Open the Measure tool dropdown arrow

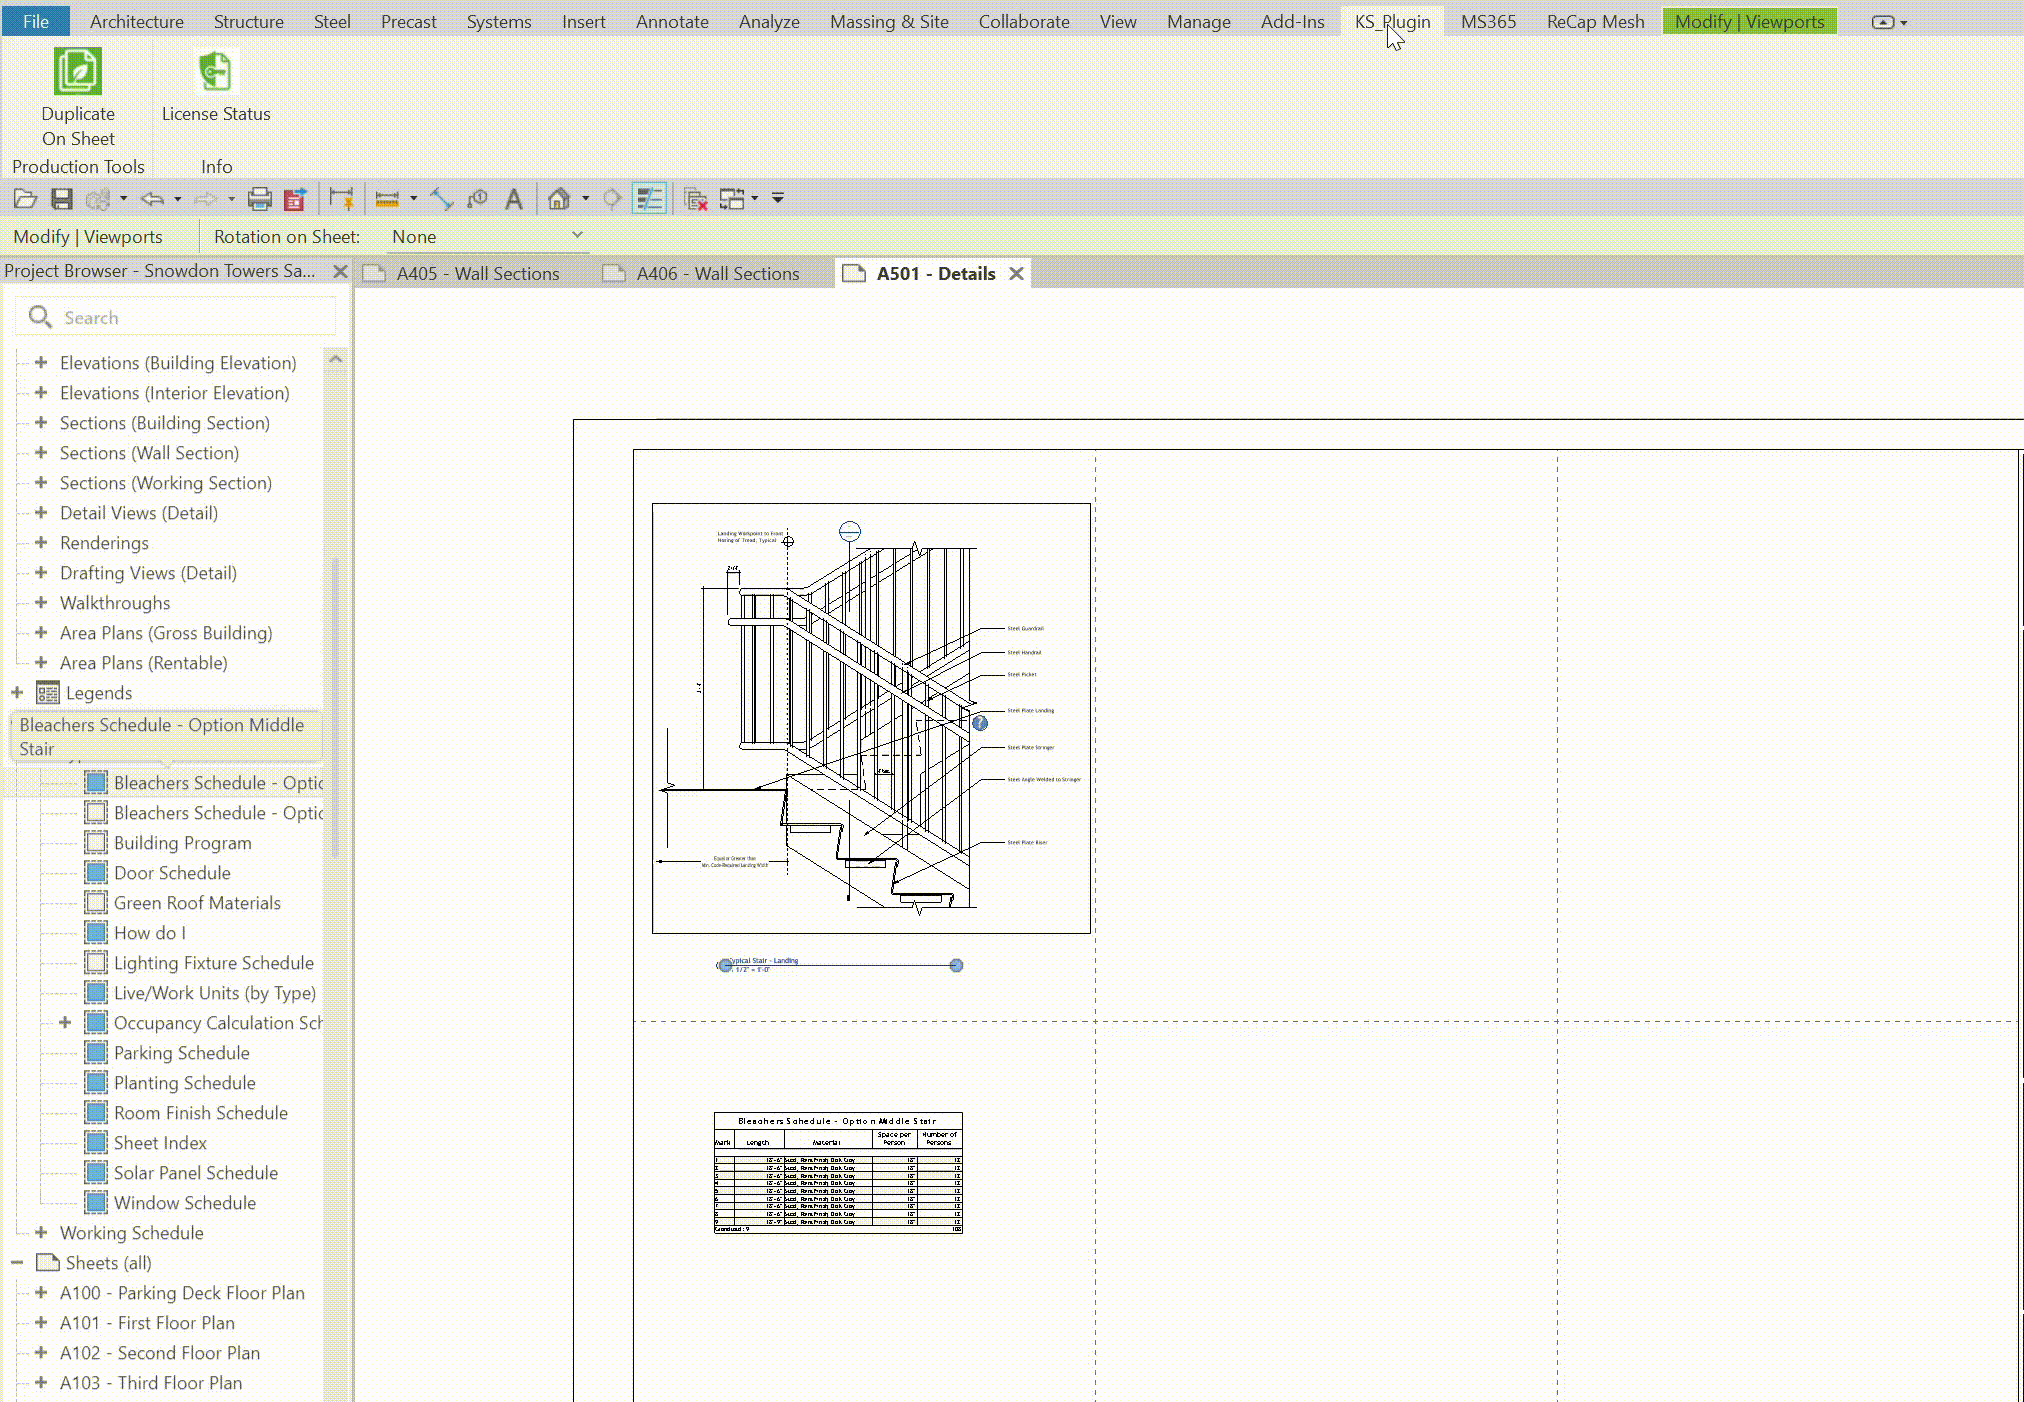pyautogui.click(x=413, y=198)
